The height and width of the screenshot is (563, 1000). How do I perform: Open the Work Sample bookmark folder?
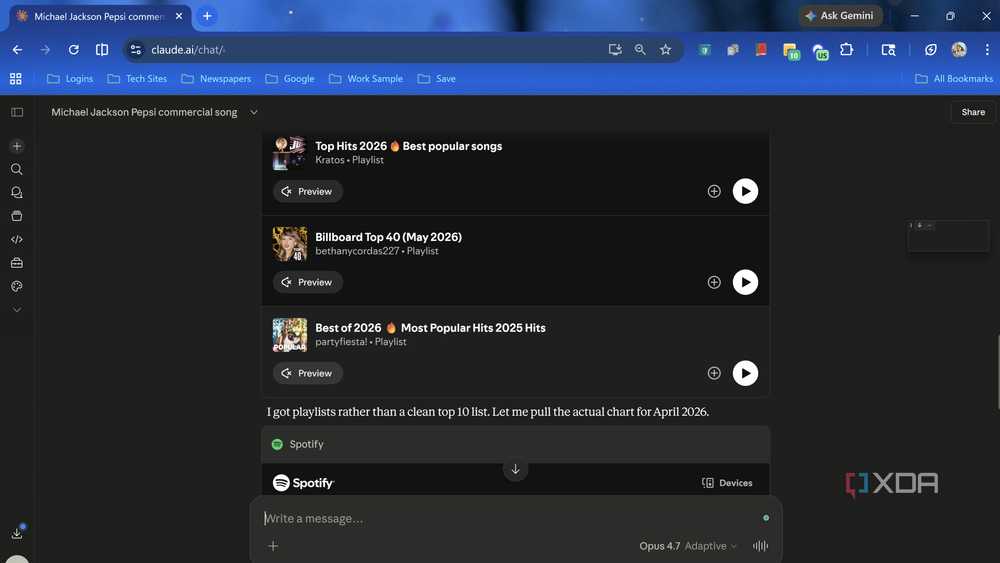[366, 78]
